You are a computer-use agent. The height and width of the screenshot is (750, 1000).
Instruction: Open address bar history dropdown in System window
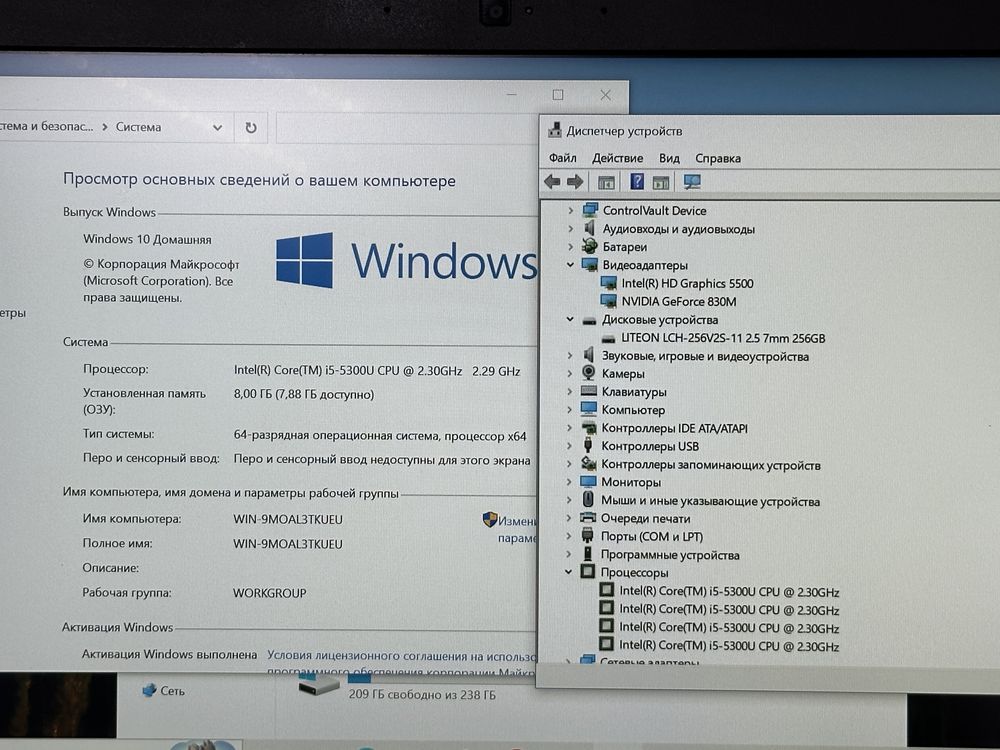pos(217,128)
